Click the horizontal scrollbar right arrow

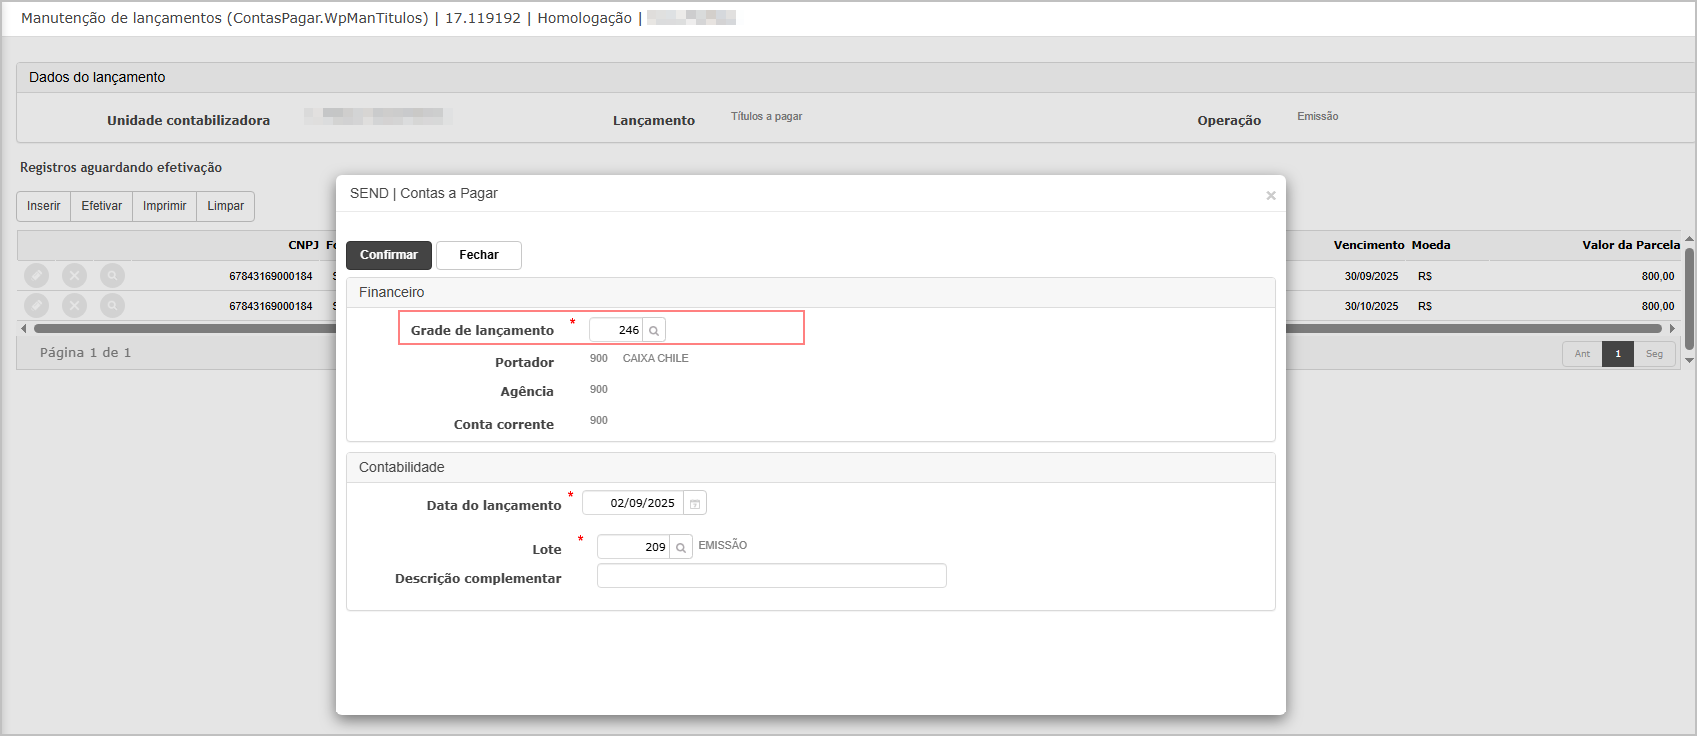pyautogui.click(x=1672, y=328)
